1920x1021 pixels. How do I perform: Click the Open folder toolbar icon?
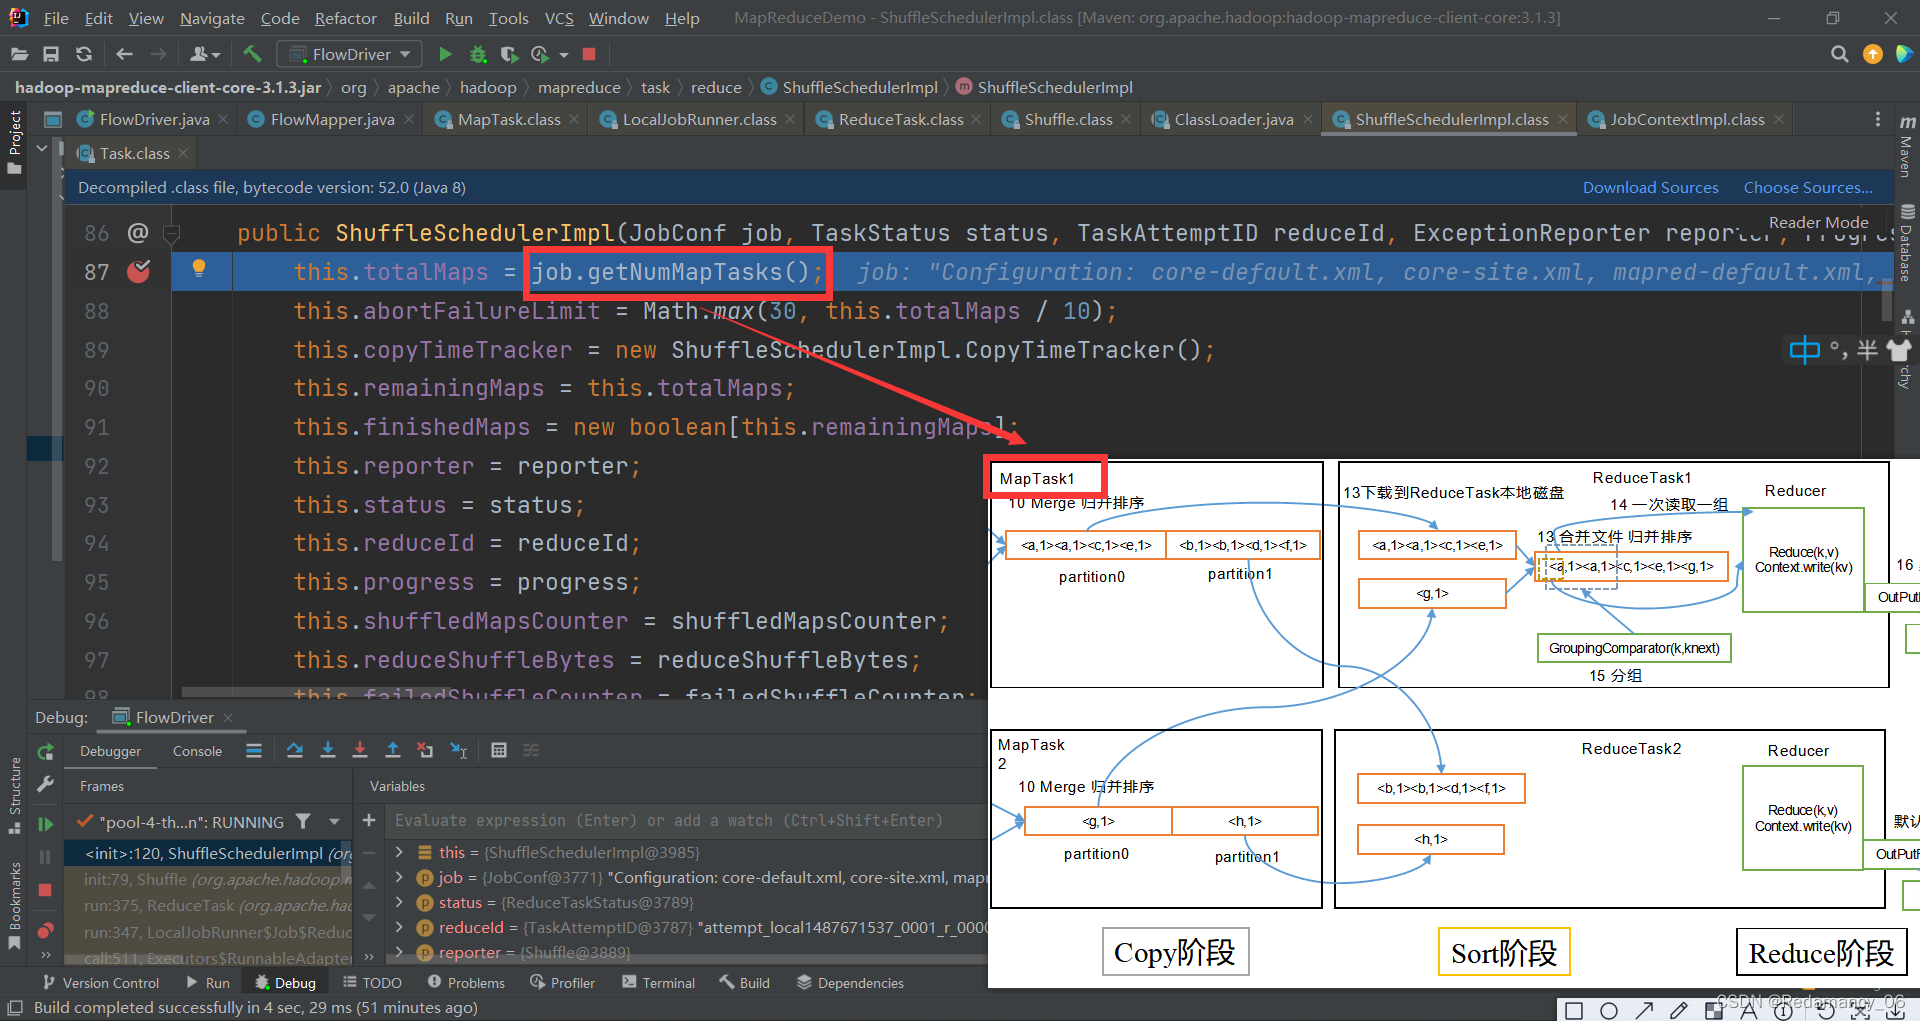click(x=18, y=54)
